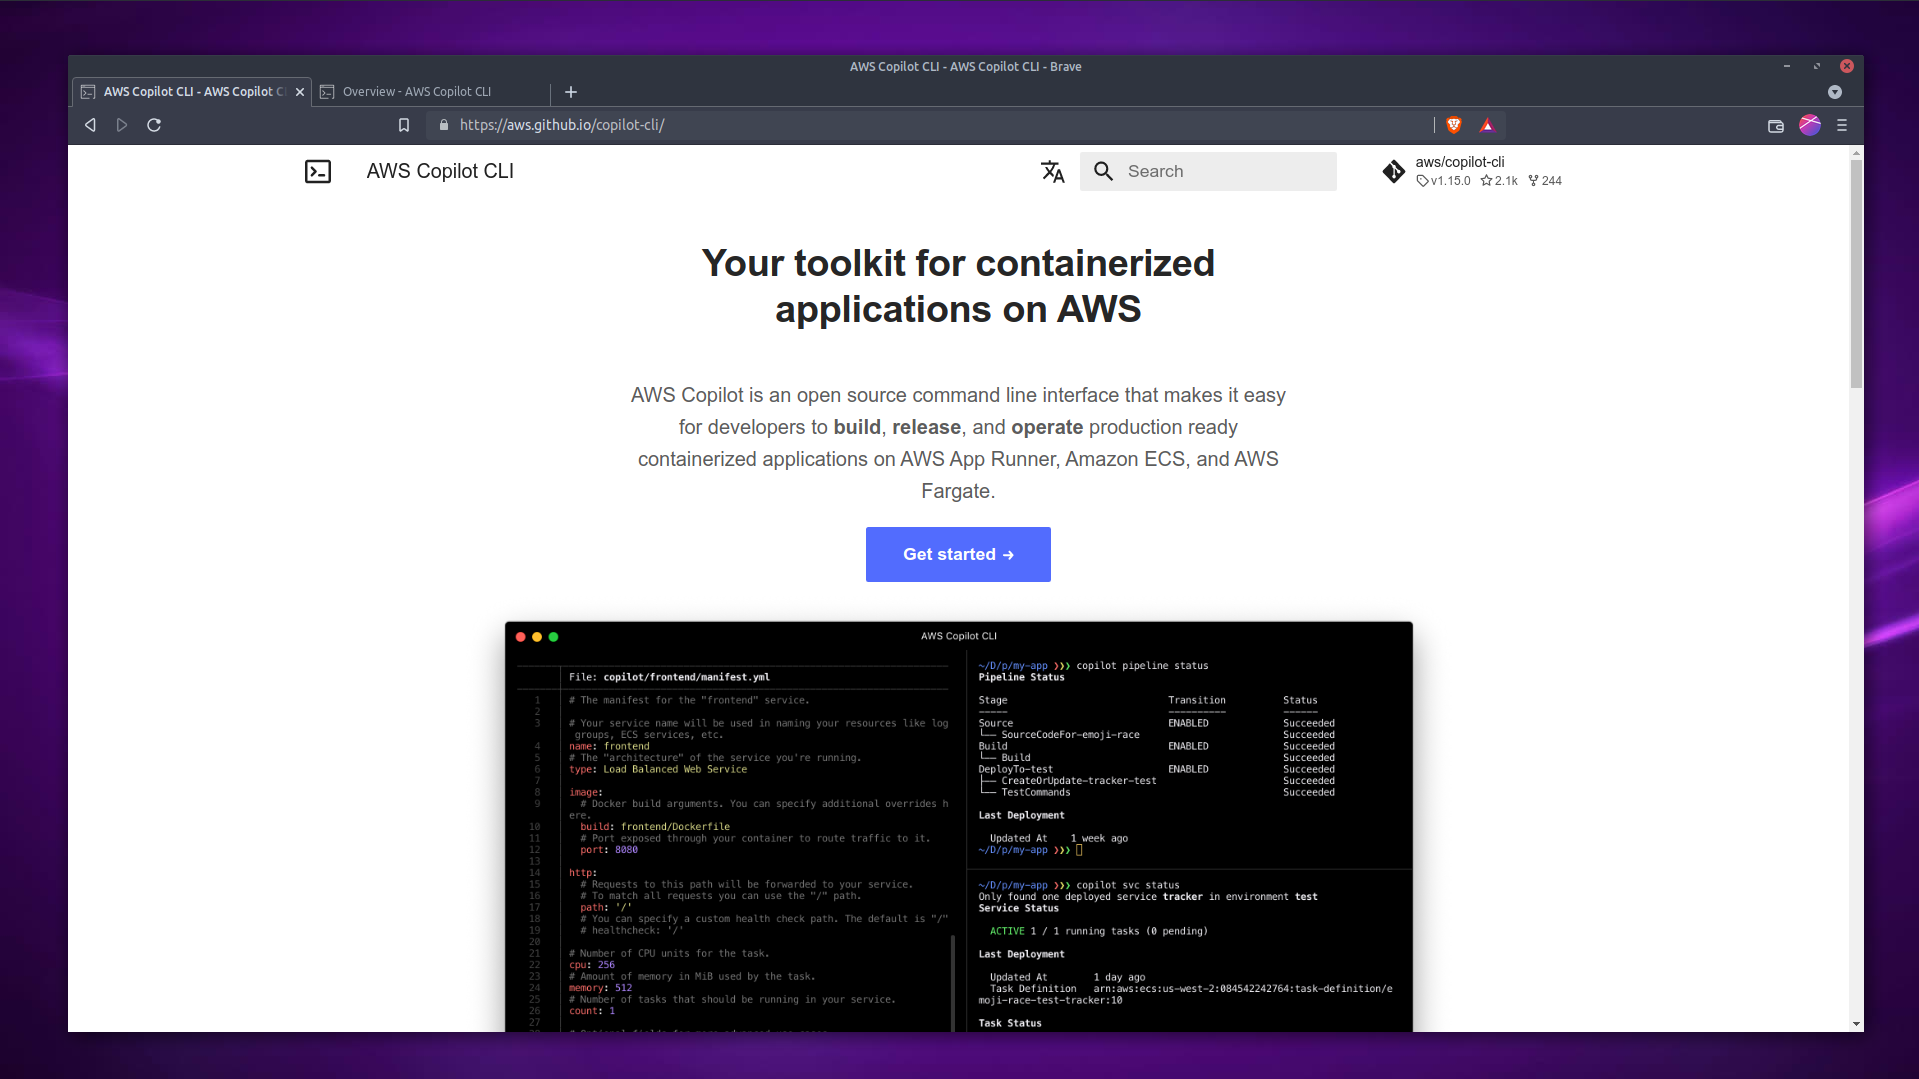Open the aws/copilot-cli repository link
This screenshot has height=1079, width=1919.
[1460, 161]
